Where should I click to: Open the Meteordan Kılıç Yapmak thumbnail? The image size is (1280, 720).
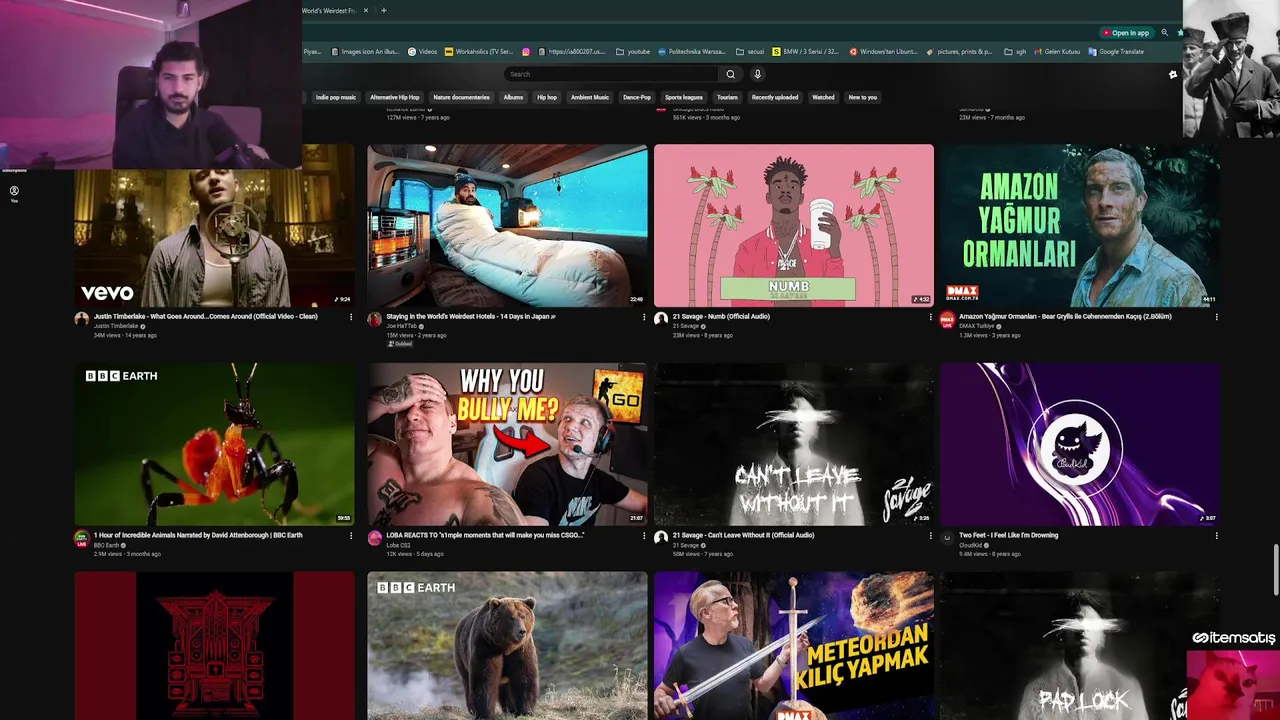coord(794,646)
